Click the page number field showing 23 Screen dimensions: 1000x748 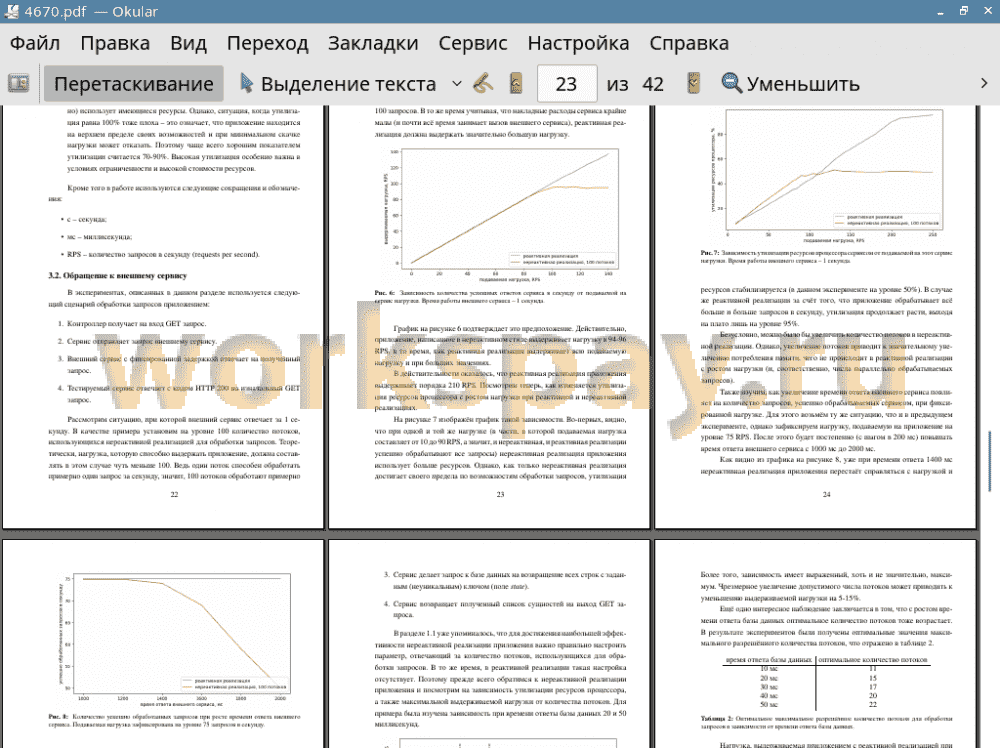[566, 84]
